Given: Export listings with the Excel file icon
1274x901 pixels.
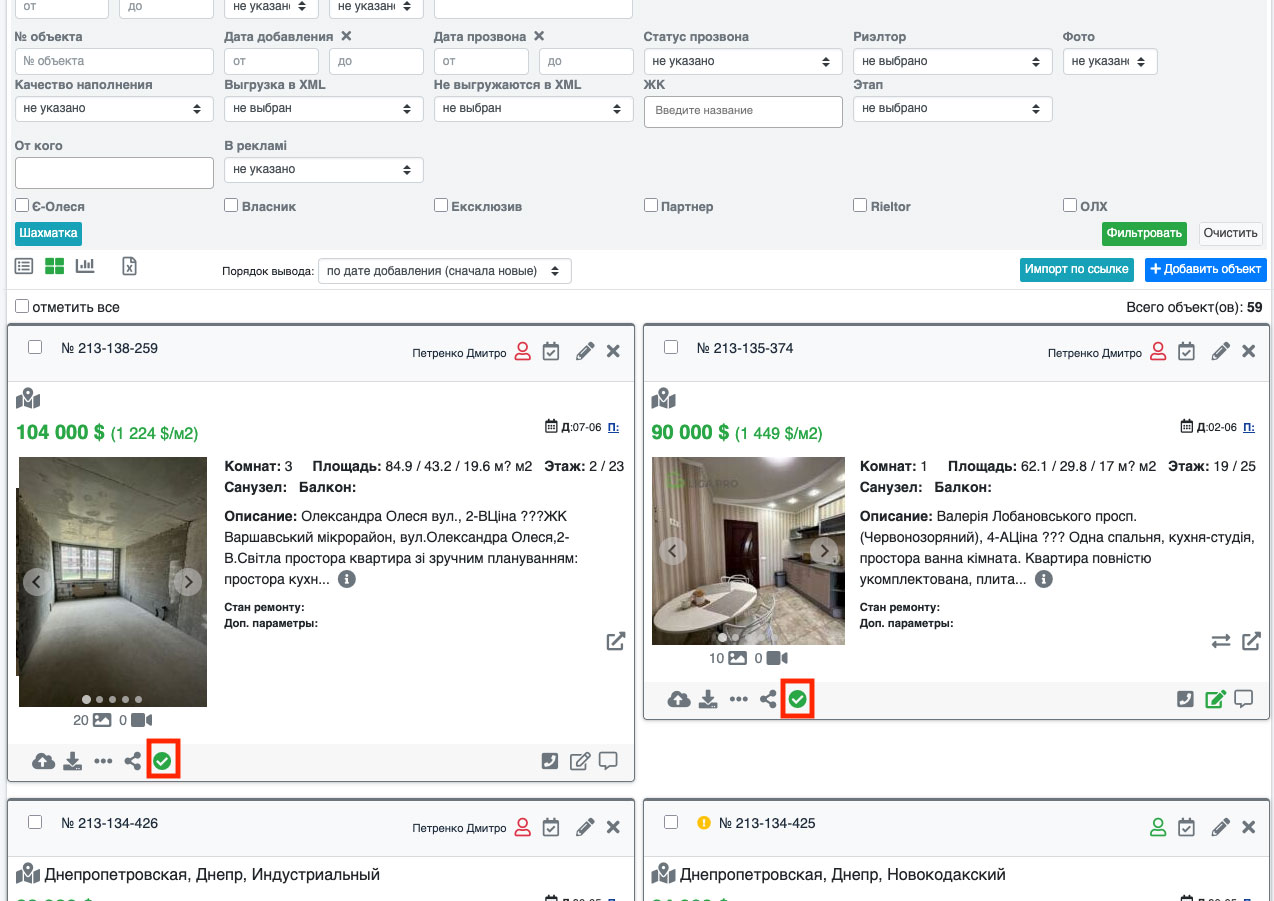Looking at the screenshot, I should coord(129,266).
